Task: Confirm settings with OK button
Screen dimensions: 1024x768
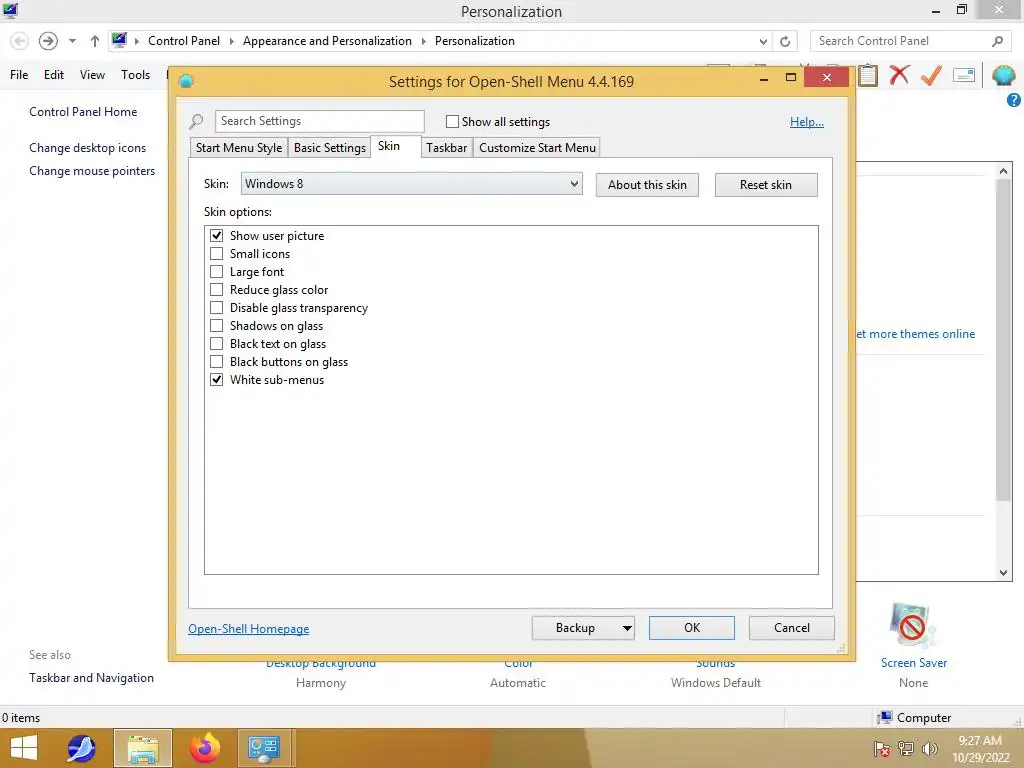Action: [692, 628]
